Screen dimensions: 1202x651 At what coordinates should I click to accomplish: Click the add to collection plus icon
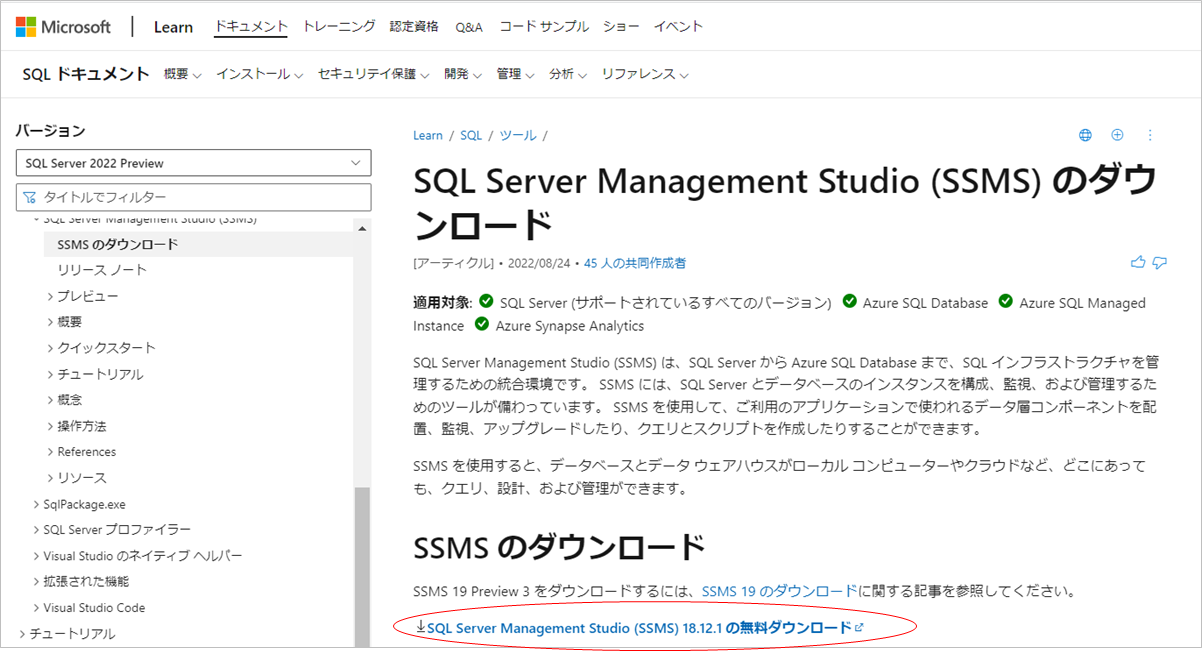point(1117,134)
